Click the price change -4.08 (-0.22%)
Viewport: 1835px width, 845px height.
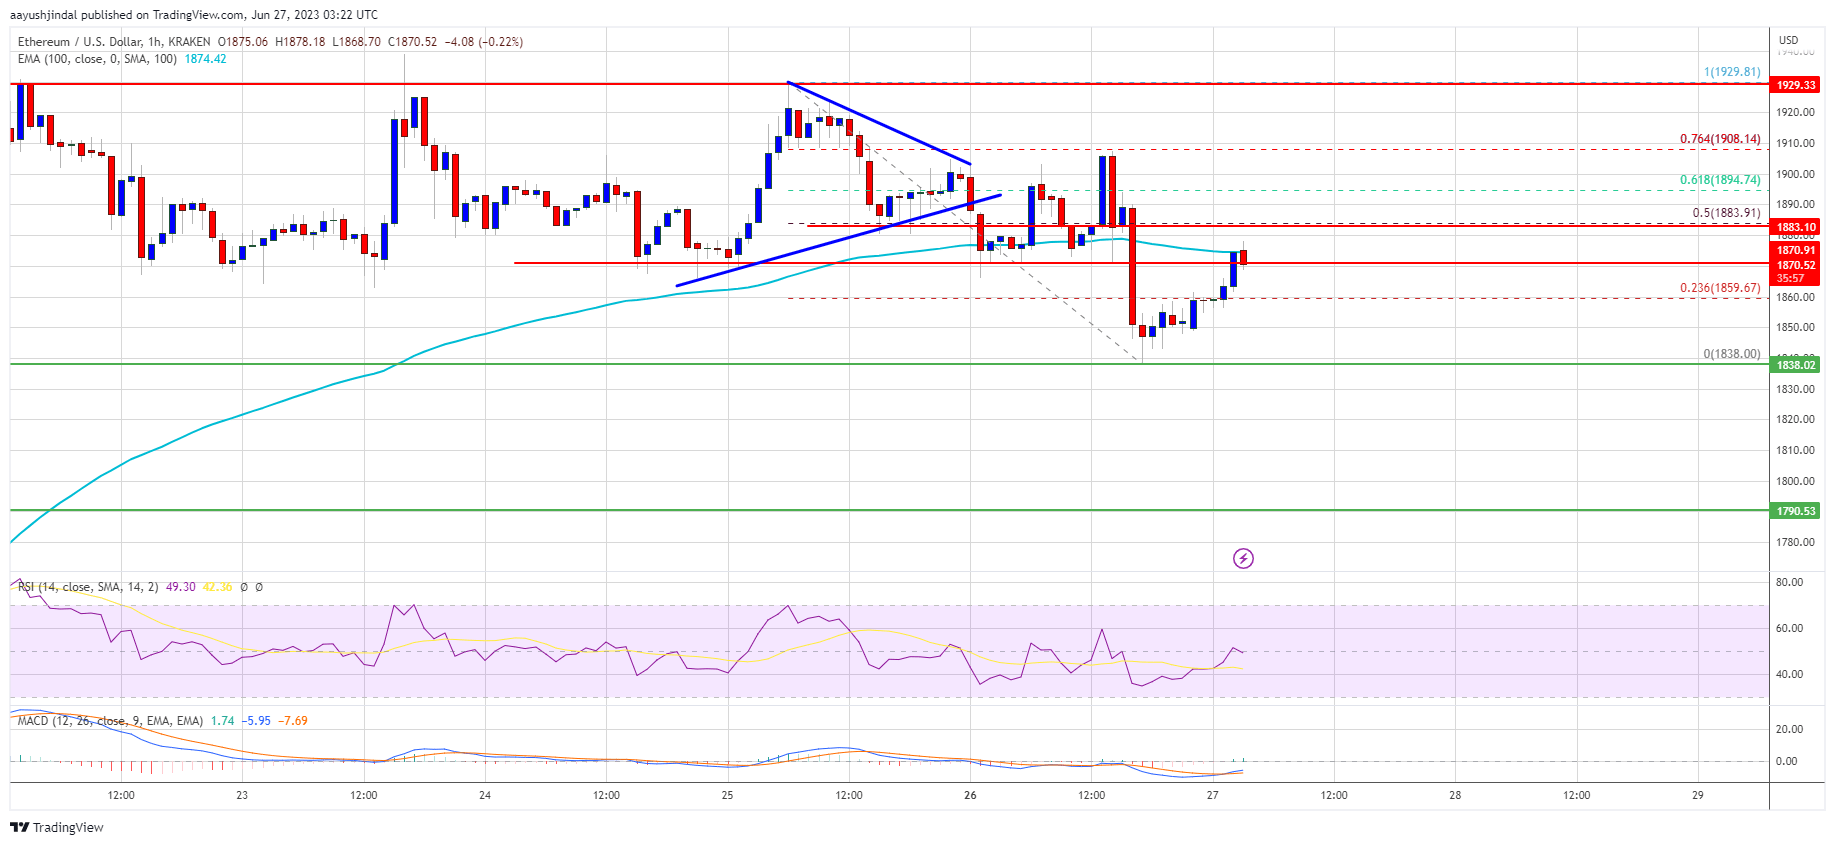click(x=484, y=42)
